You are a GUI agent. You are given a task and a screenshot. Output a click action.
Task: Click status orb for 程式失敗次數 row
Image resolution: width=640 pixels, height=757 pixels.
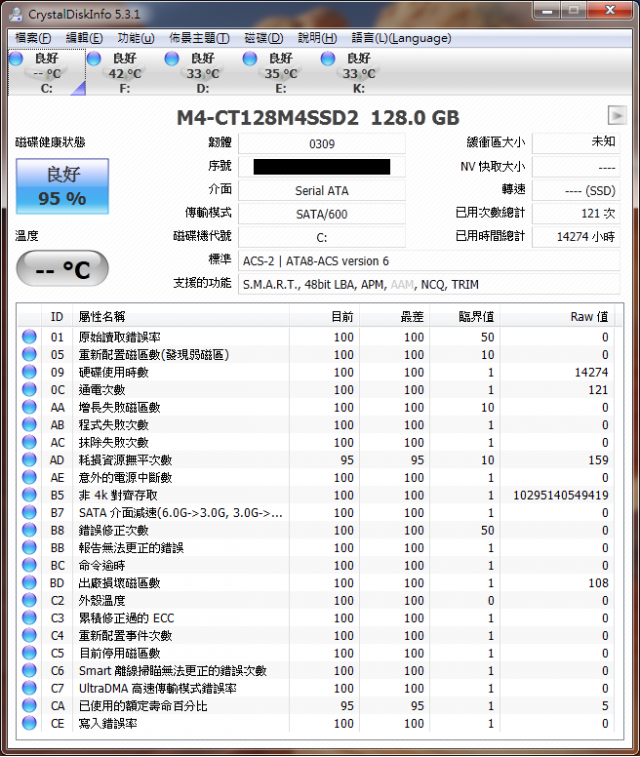pyautogui.click(x=29, y=424)
